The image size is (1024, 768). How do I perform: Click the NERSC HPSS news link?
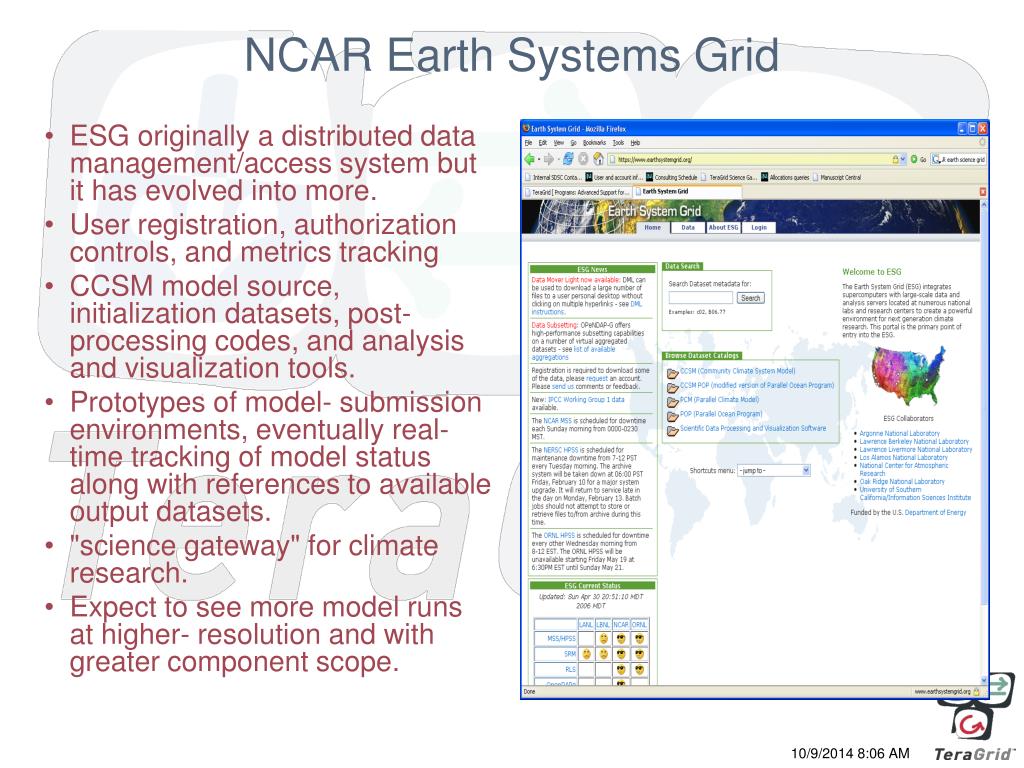tap(560, 450)
